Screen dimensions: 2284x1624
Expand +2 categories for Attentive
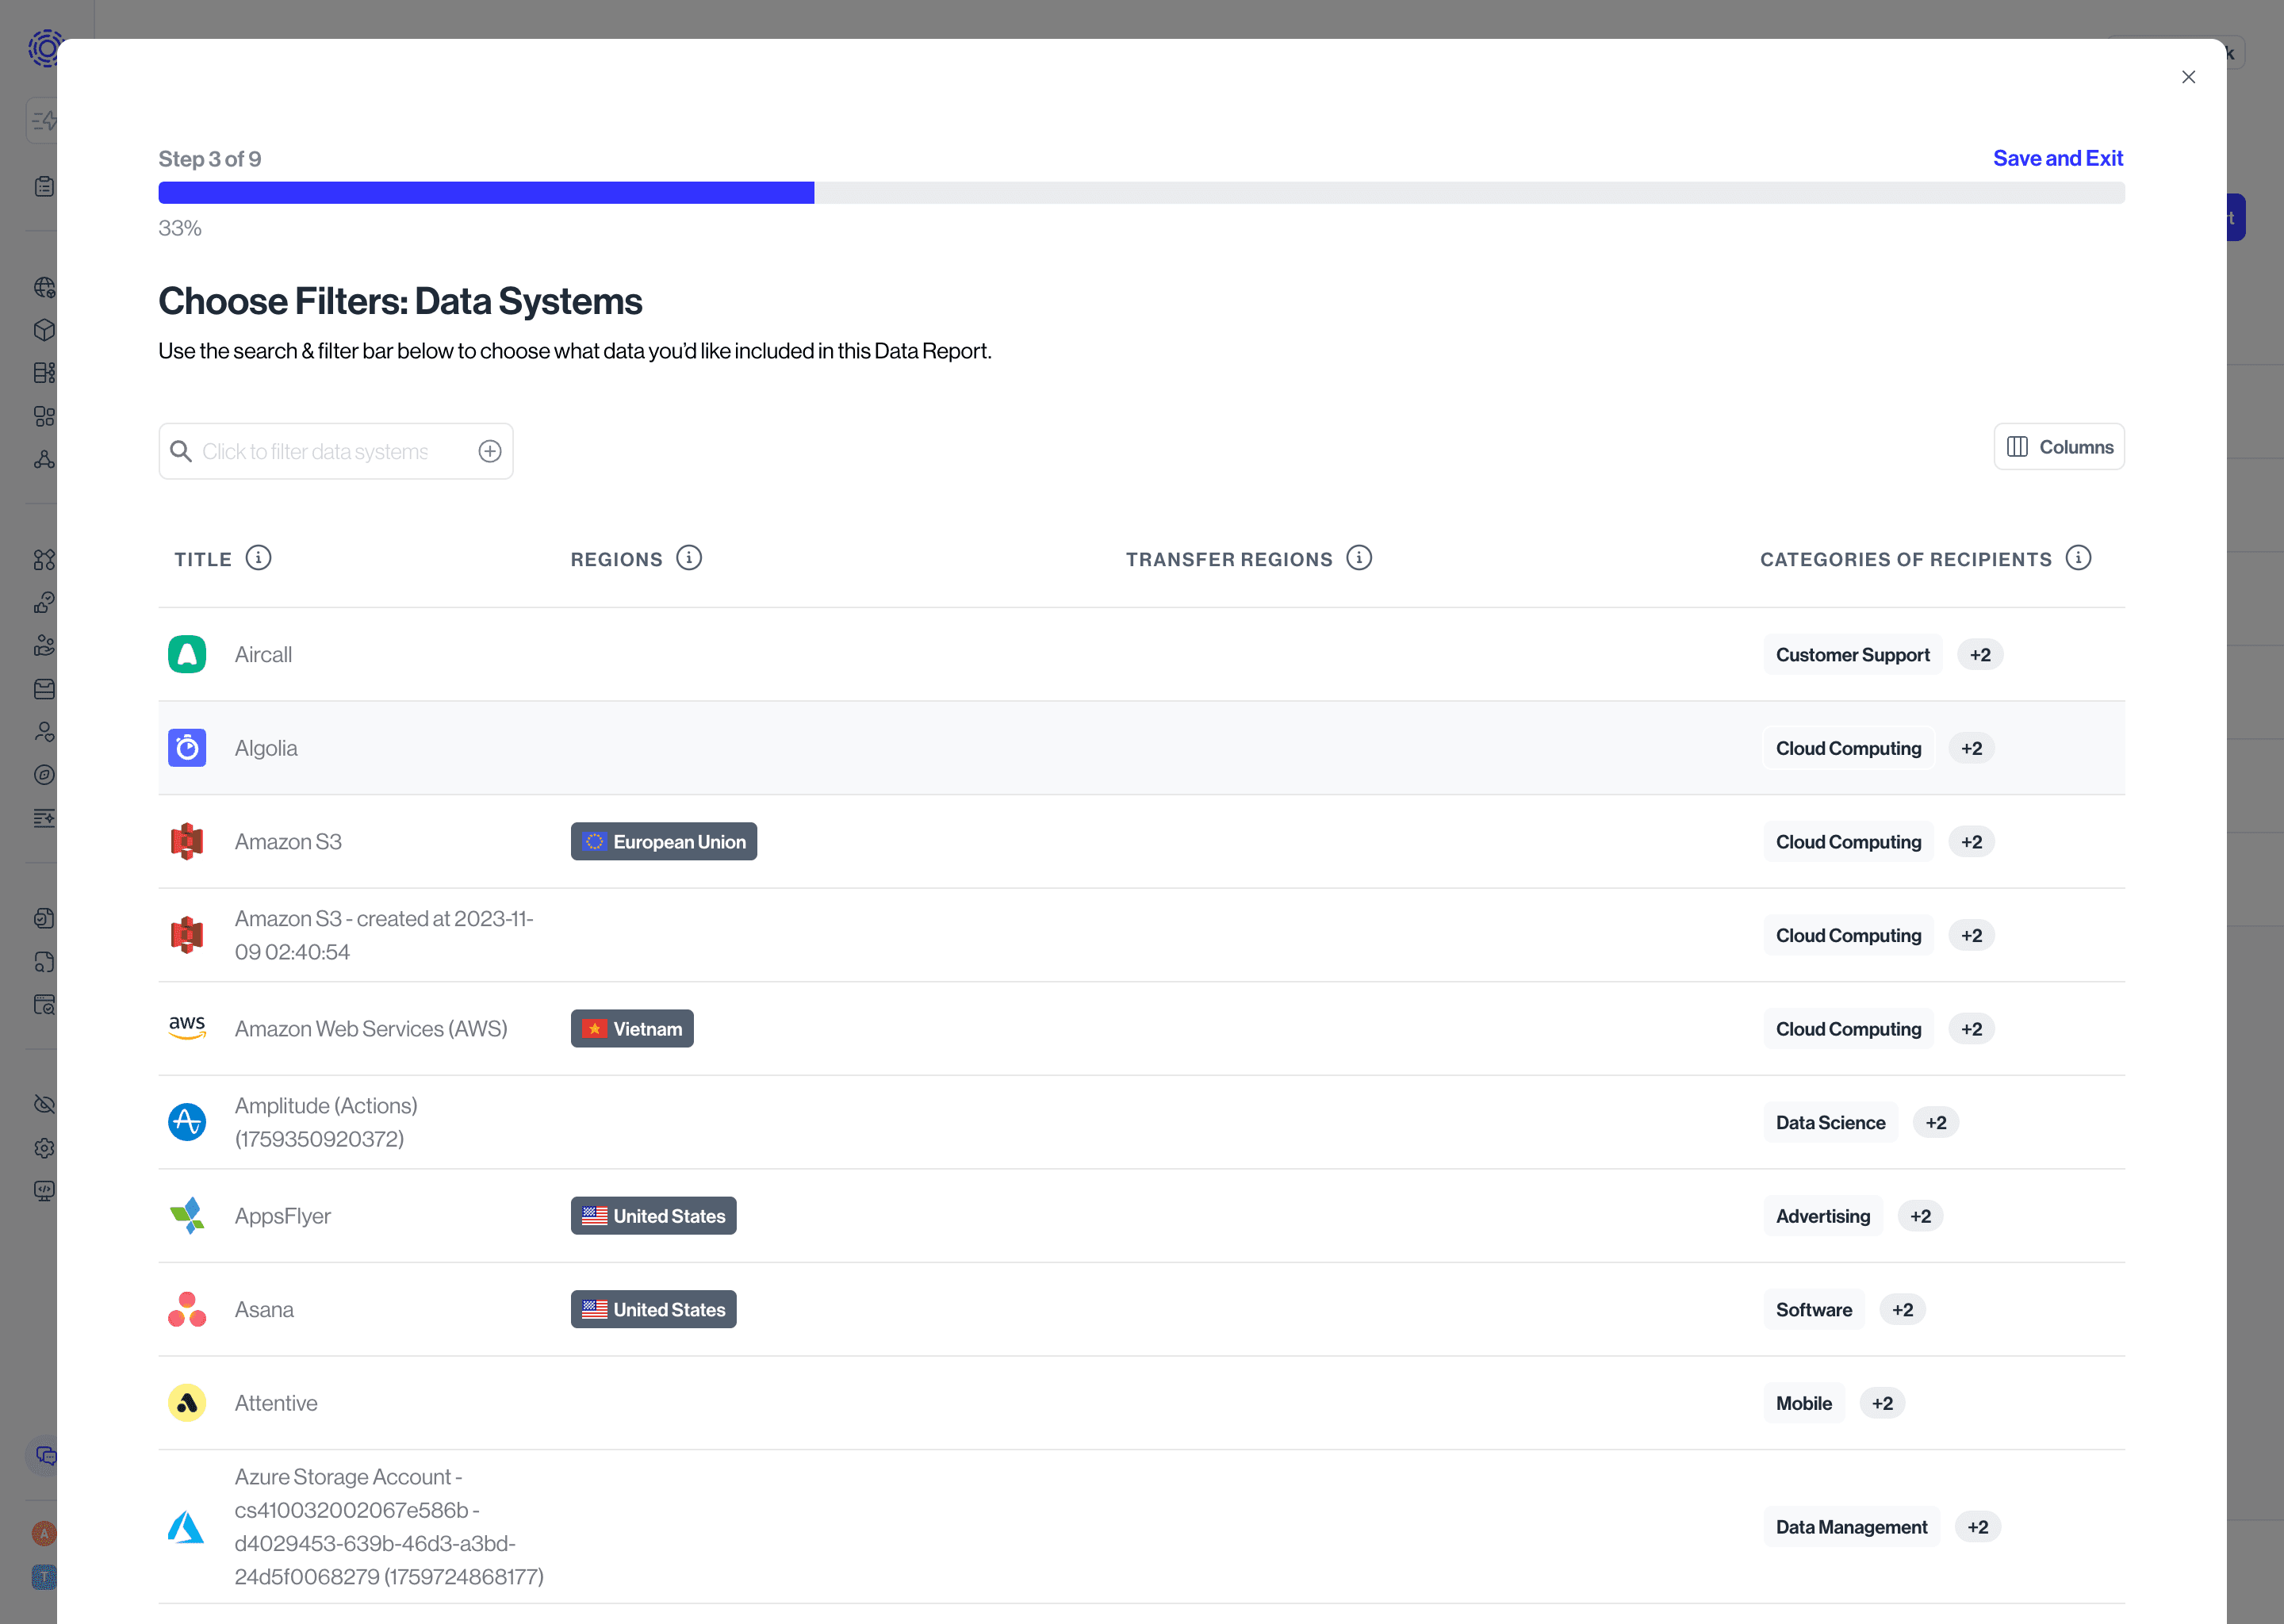coord(1882,1403)
